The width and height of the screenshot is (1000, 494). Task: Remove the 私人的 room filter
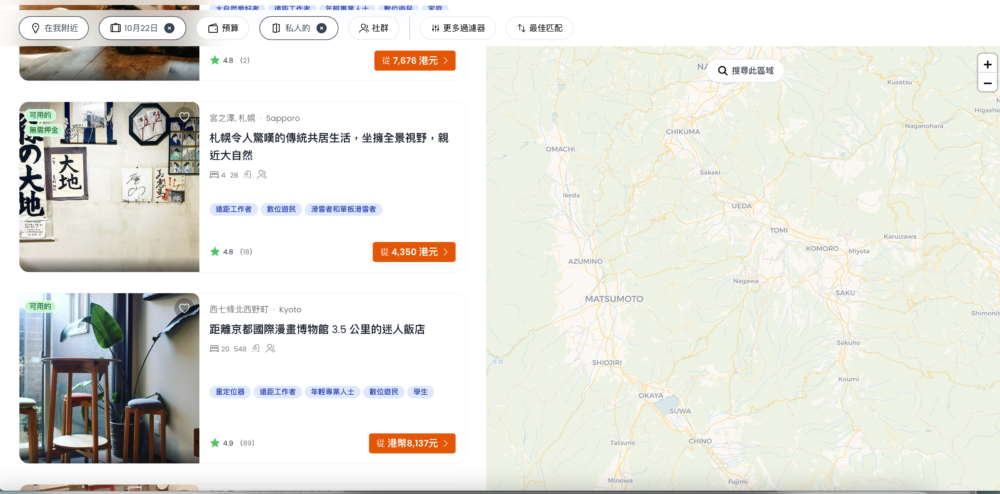321,28
